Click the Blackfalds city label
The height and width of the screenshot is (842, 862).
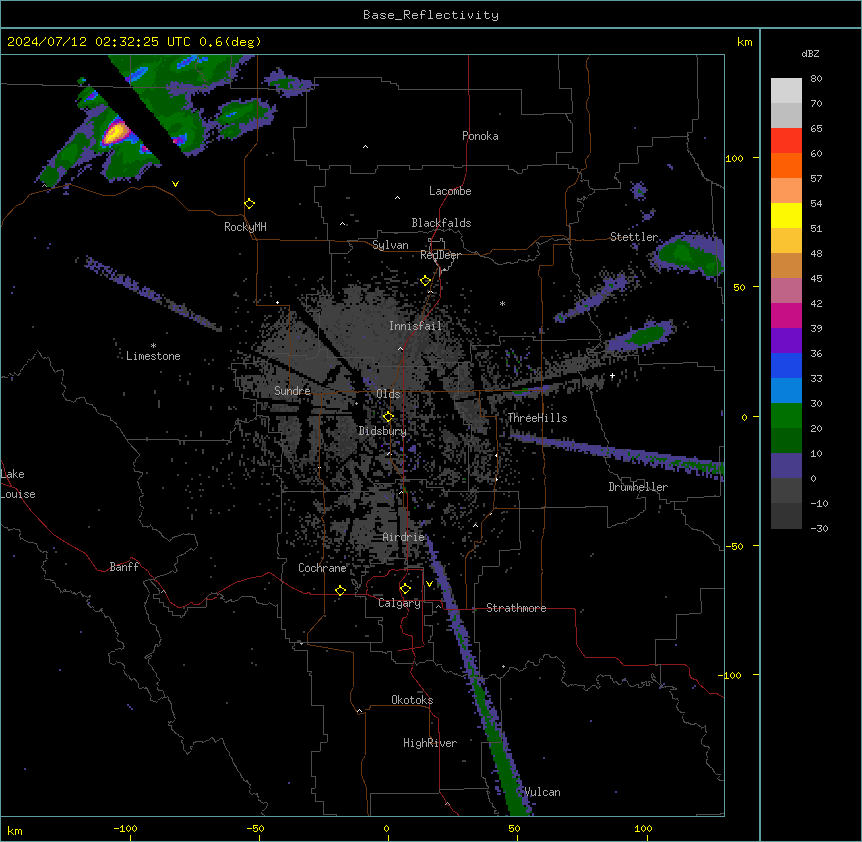point(441,223)
